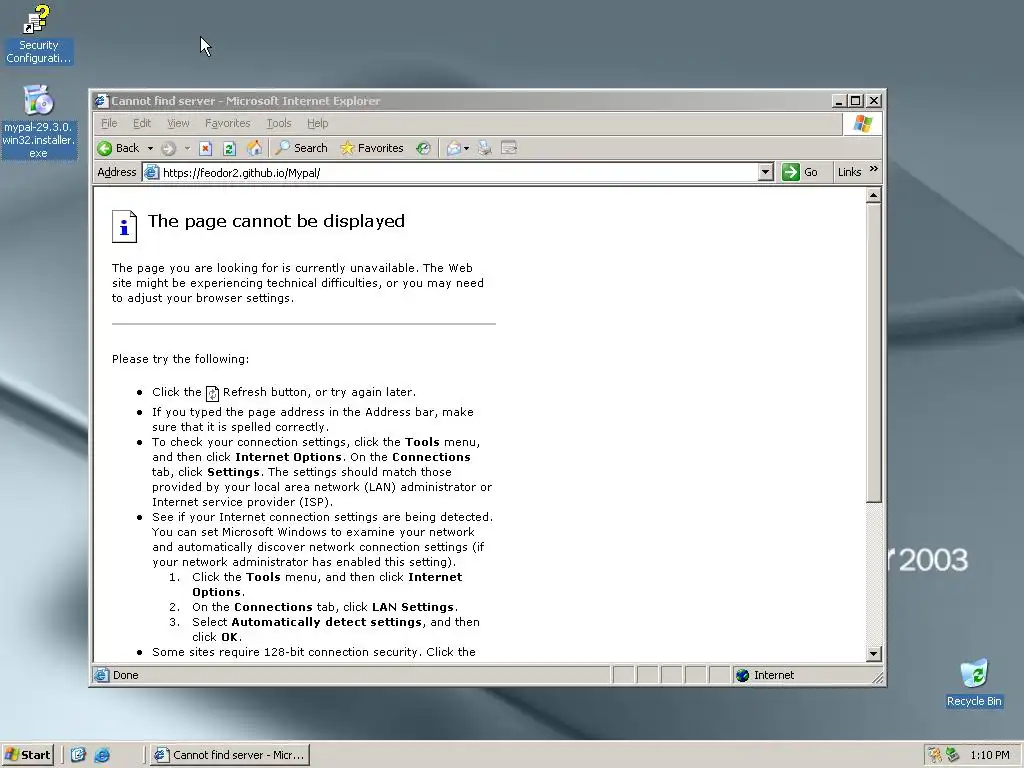Open the Back button history dropdown
The height and width of the screenshot is (768, 1024).
click(x=150, y=148)
